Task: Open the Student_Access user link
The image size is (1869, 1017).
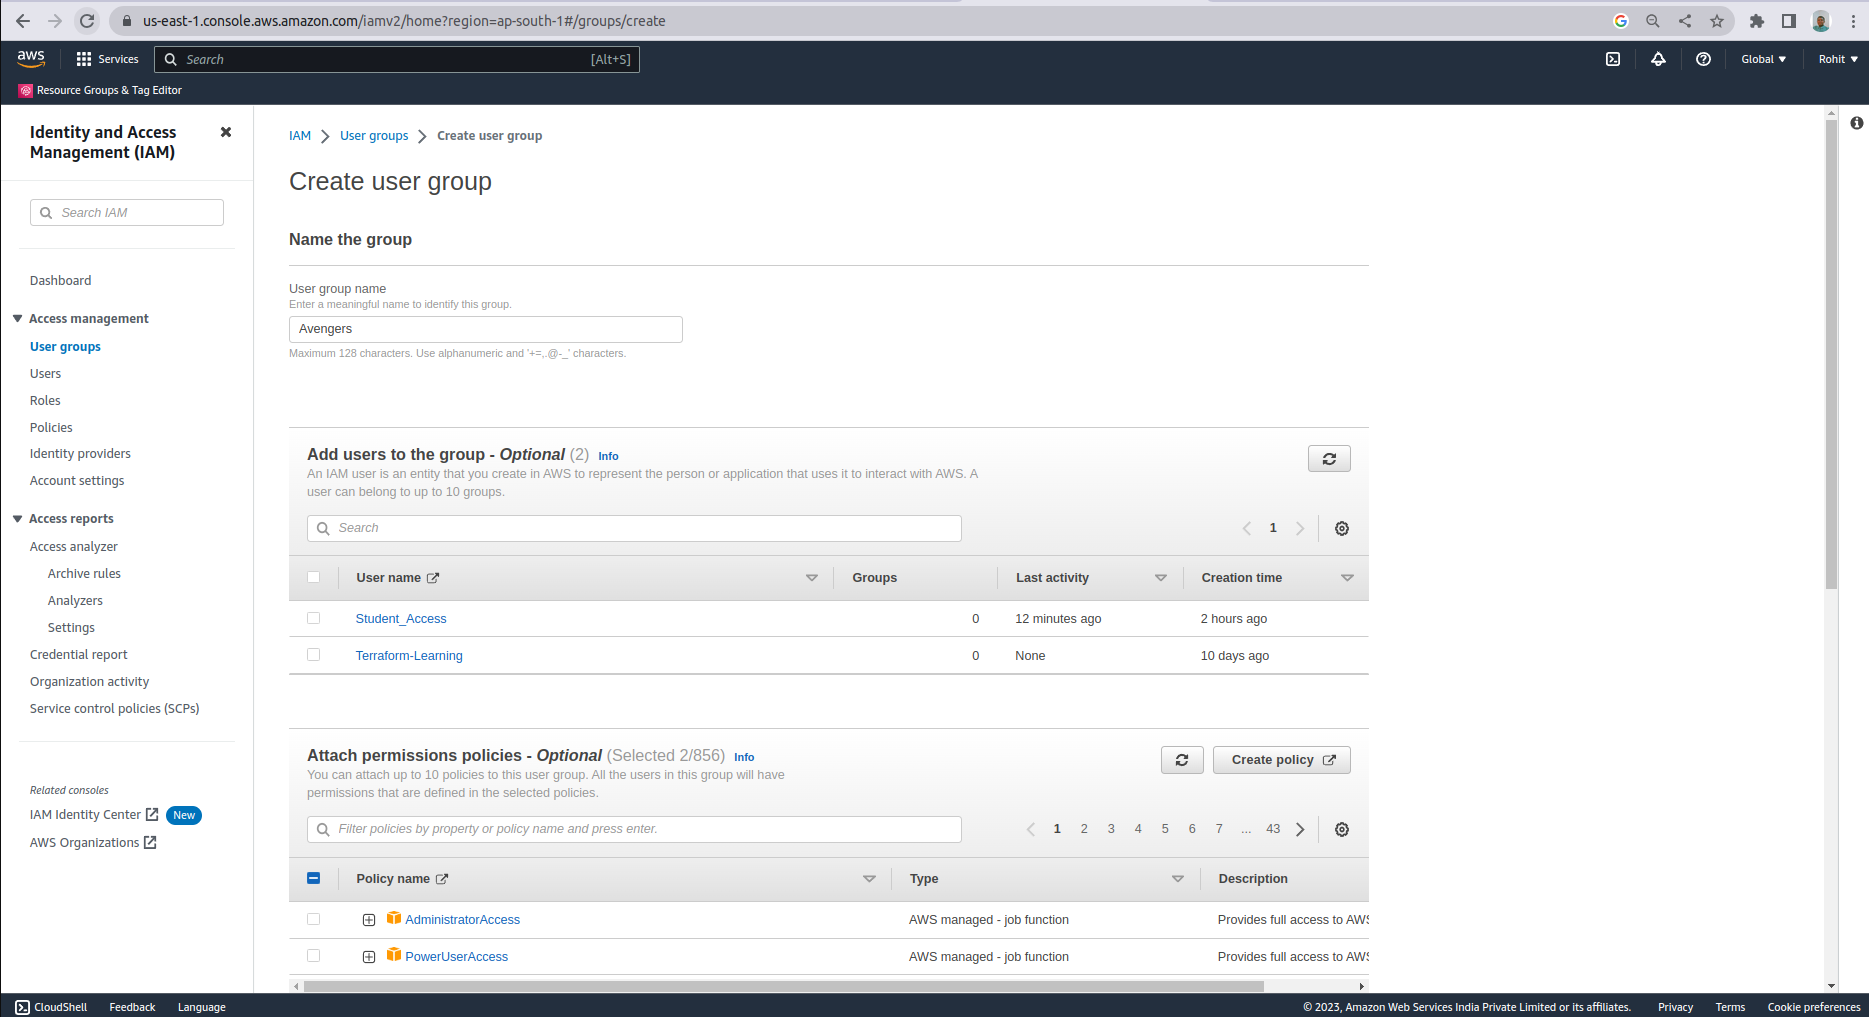Action: [x=401, y=619]
